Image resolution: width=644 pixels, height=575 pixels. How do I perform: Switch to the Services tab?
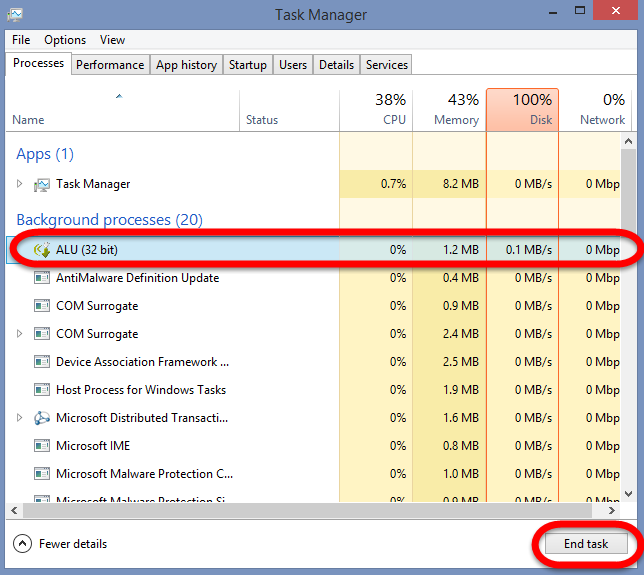tap(386, 65)
